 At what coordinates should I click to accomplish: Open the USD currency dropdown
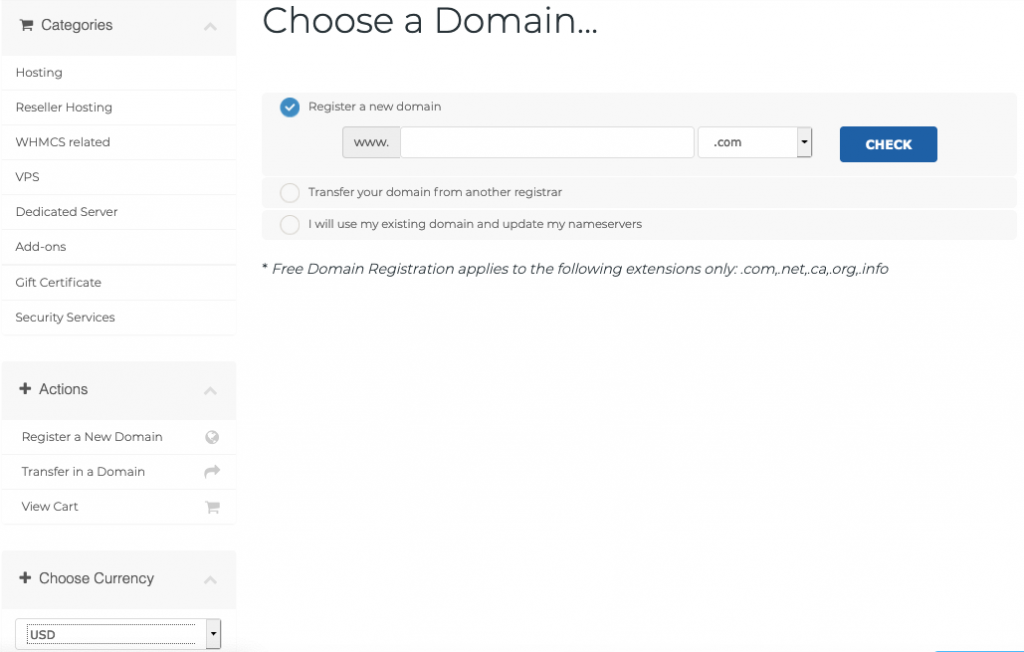pyautogui.click(x=118, y=634)
